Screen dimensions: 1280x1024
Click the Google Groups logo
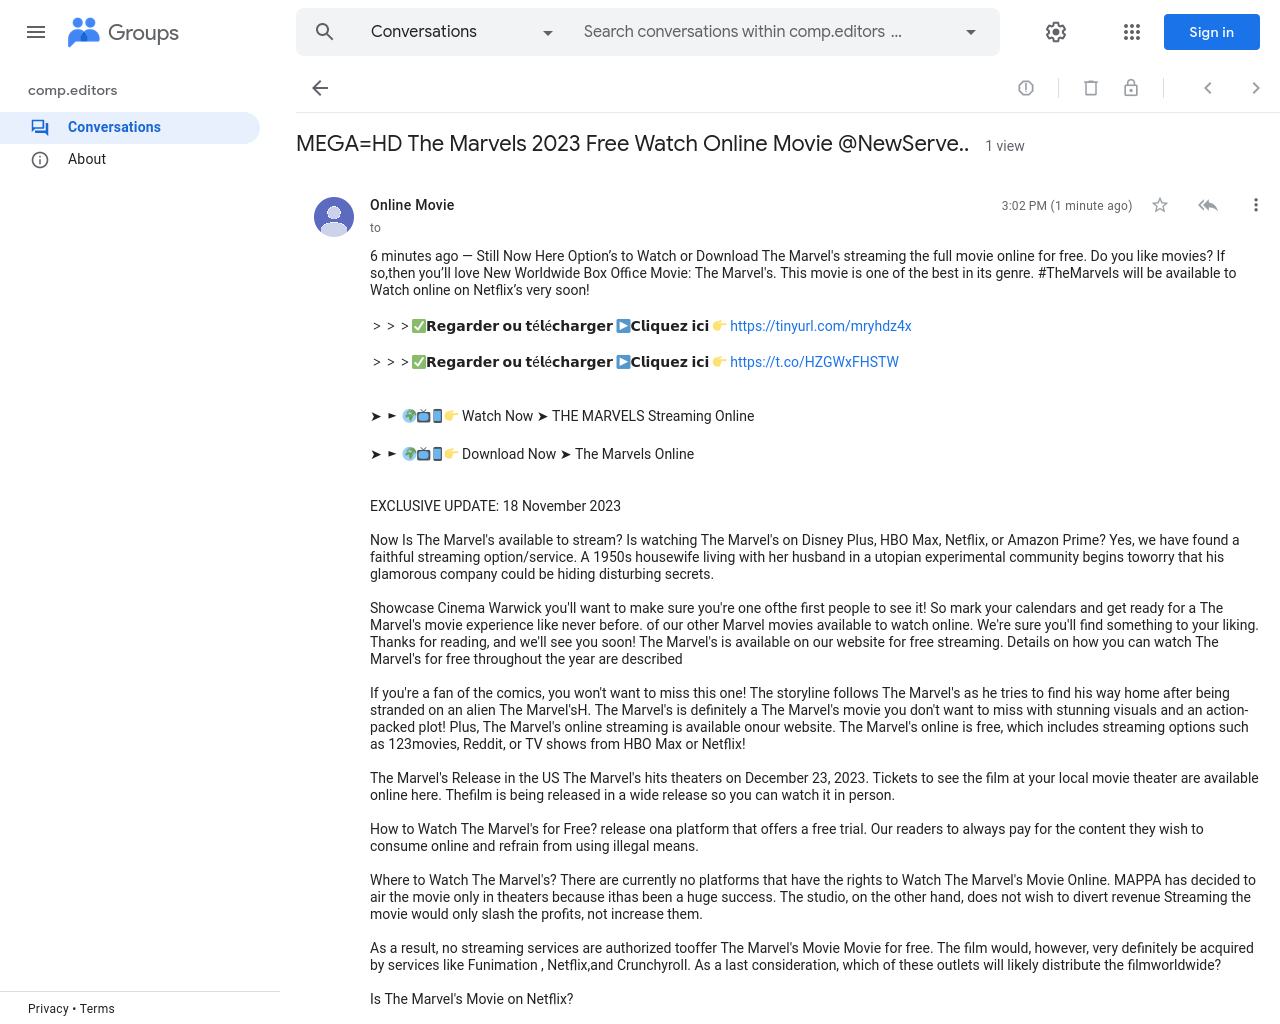click(123, 32)
